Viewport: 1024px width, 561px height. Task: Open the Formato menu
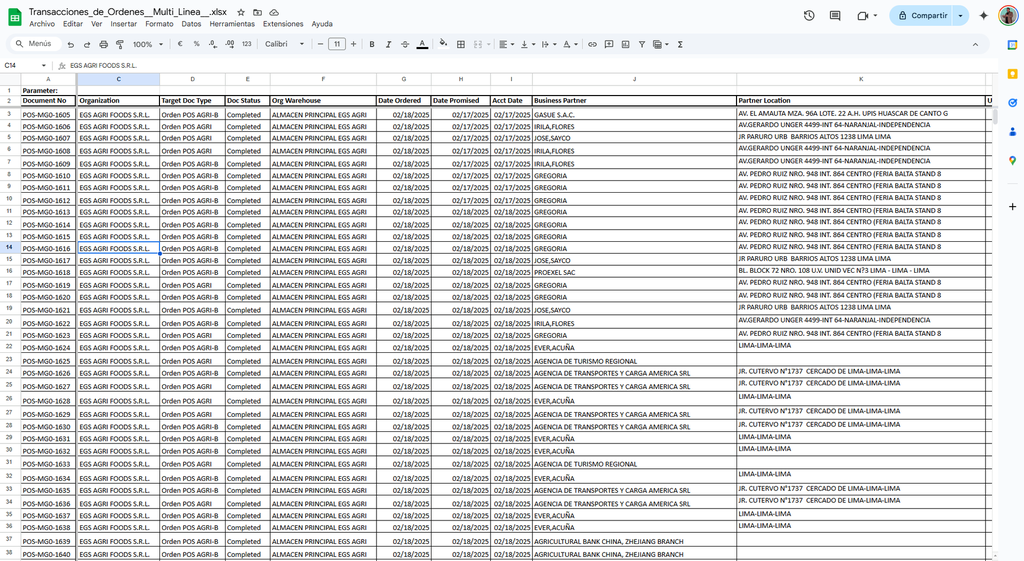point(159,24)
